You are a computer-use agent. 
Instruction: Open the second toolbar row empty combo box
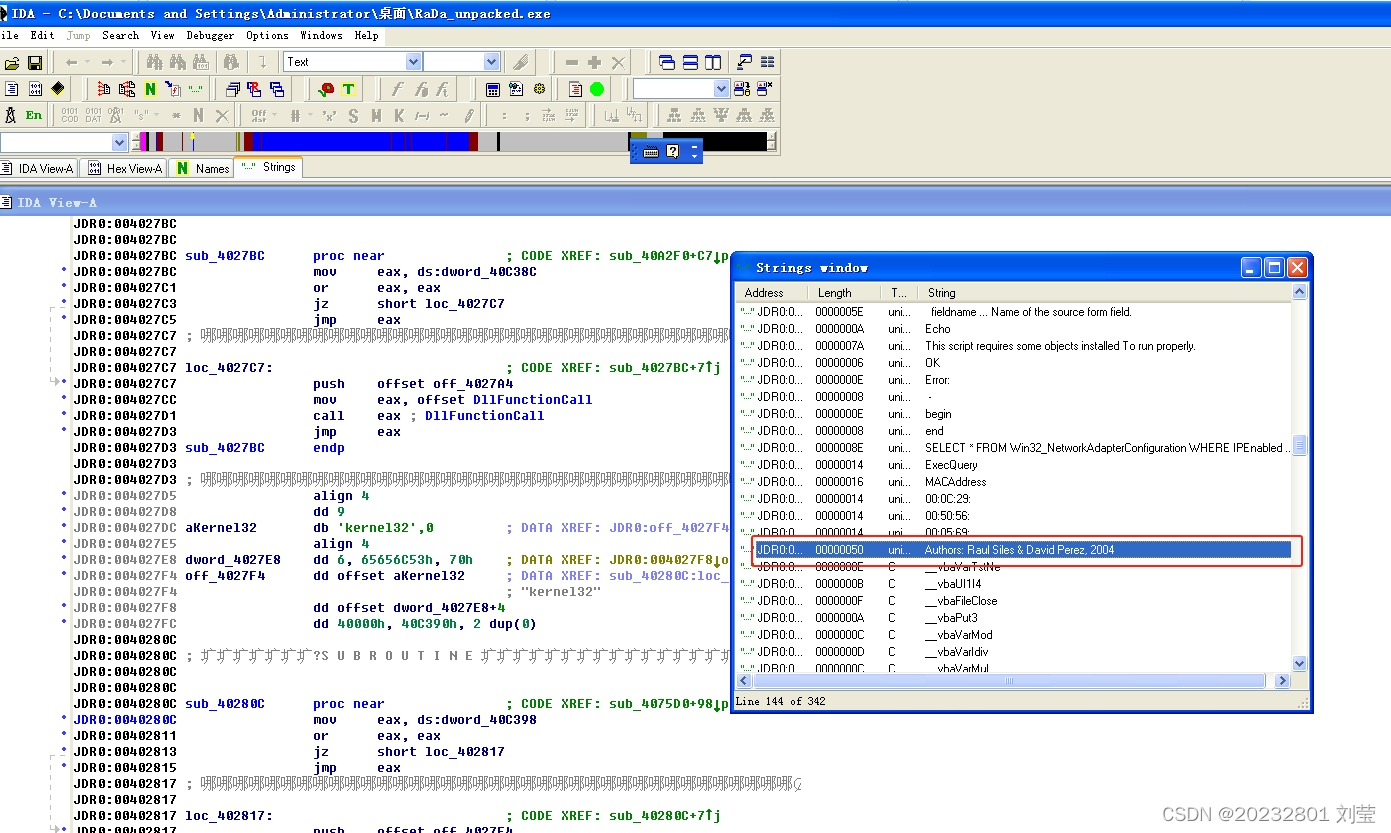click(x=681, y=89)
